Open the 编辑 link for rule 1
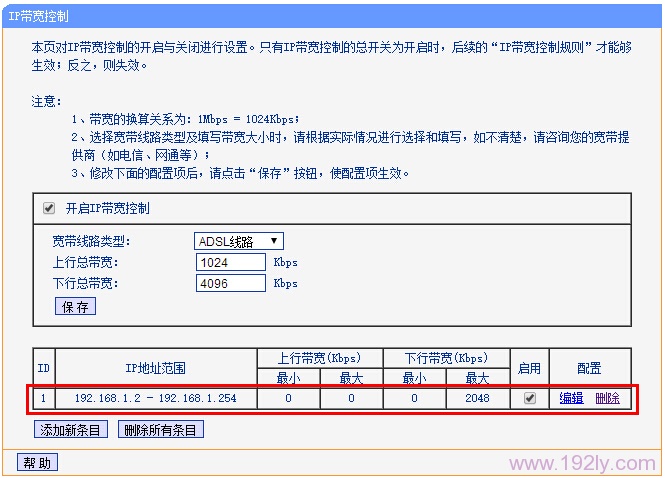Screen dimensions: 665x478 point(571,398)
